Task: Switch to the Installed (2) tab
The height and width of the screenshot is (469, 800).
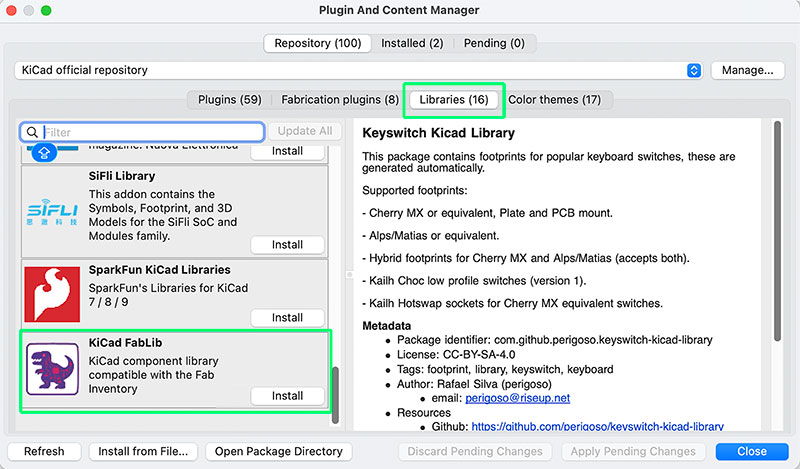Action: click(412, 43)
